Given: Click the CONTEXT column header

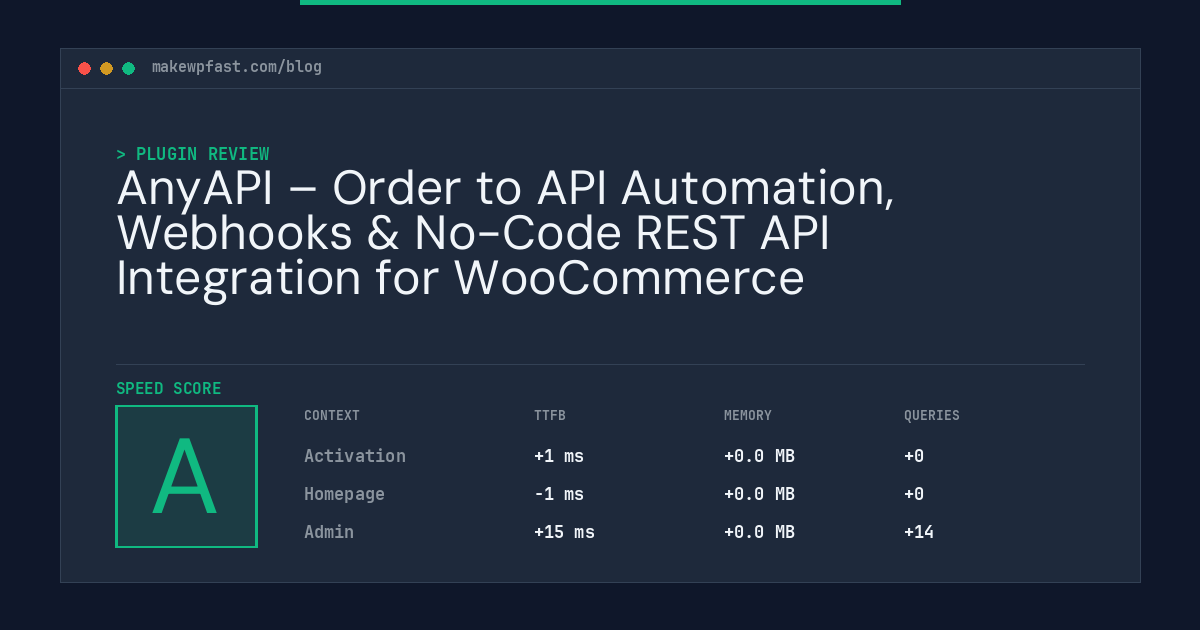Looking at the screenshot, I should (x=332, y=415).
